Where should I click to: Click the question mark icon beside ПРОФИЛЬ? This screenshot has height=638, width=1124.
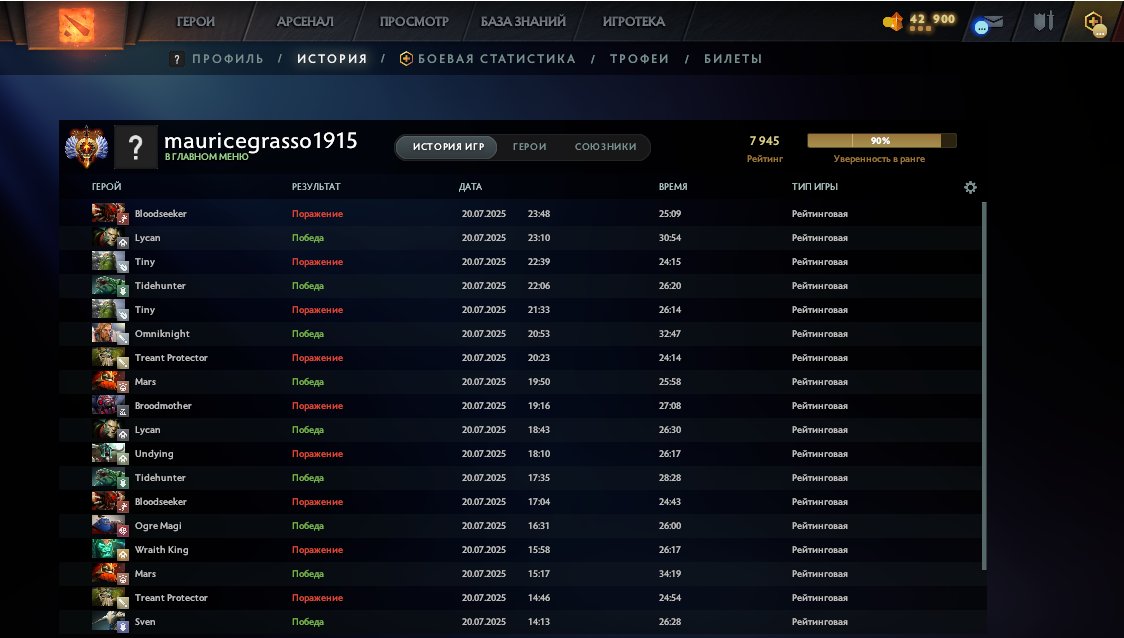pos(176,59)
